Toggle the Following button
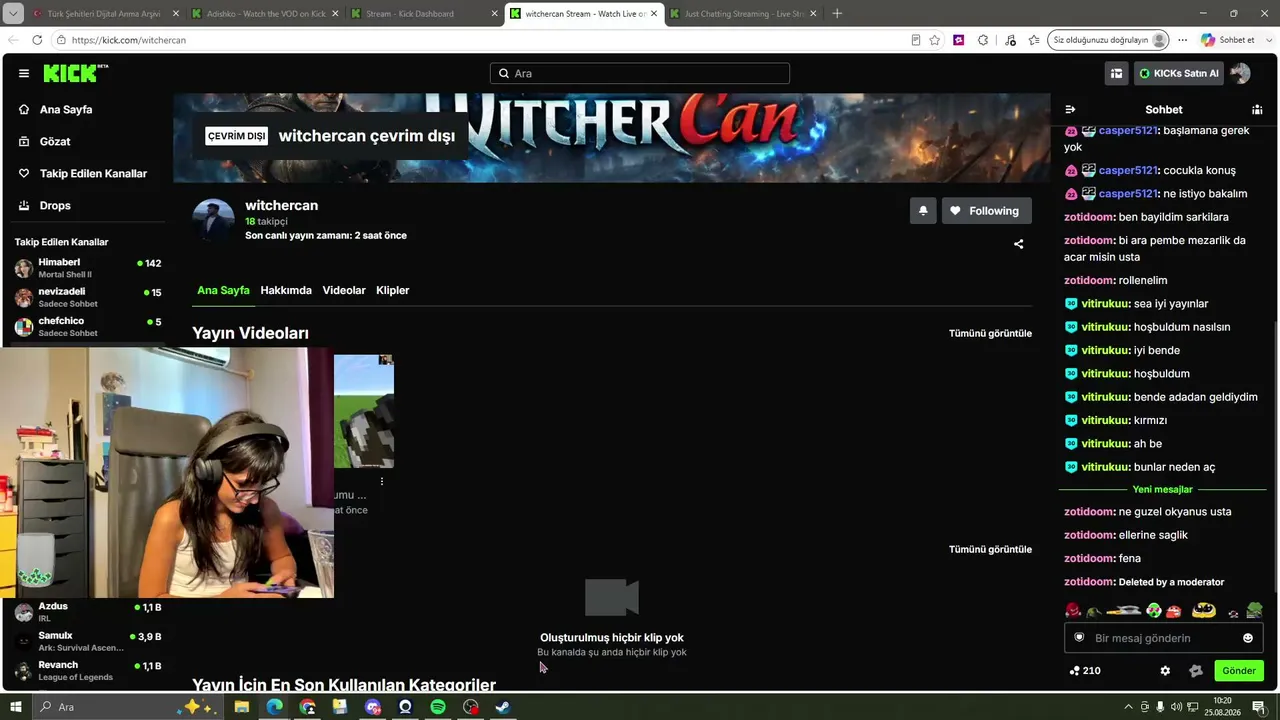 click(986, 211)
